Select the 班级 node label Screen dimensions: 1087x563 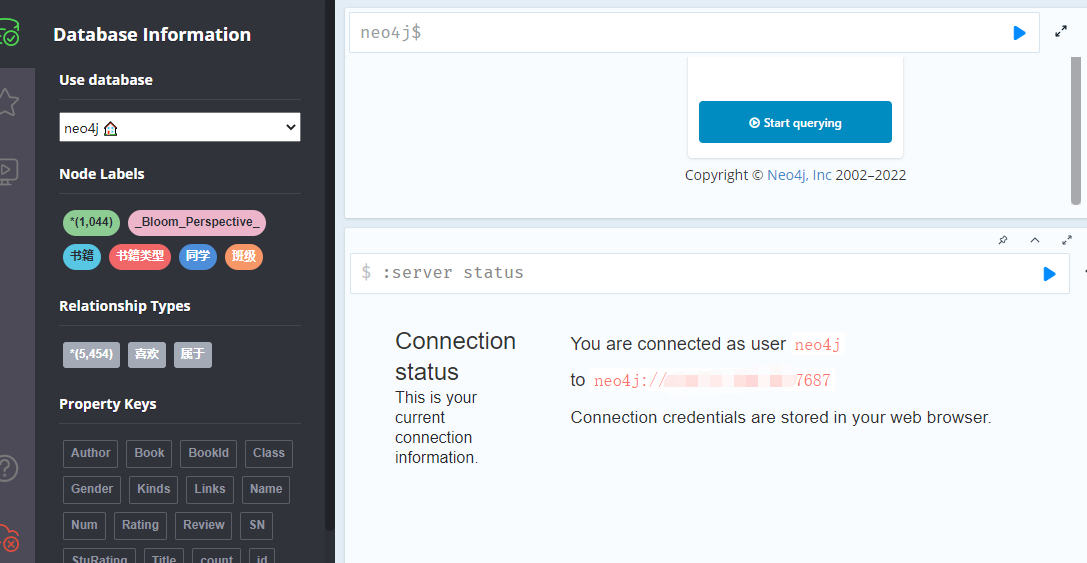tap(244, 257)
